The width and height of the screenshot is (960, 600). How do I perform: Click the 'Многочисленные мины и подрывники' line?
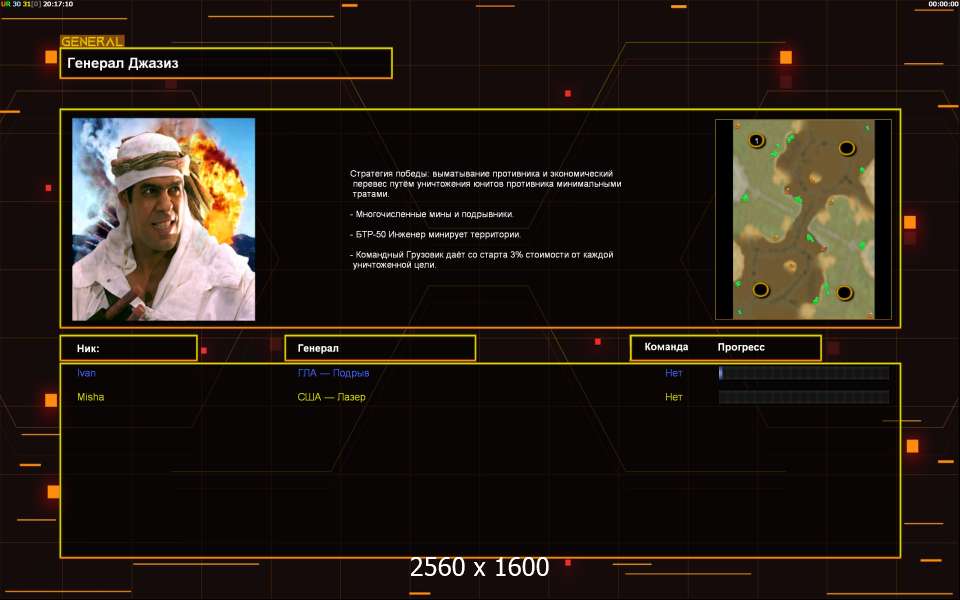[432, 214]
